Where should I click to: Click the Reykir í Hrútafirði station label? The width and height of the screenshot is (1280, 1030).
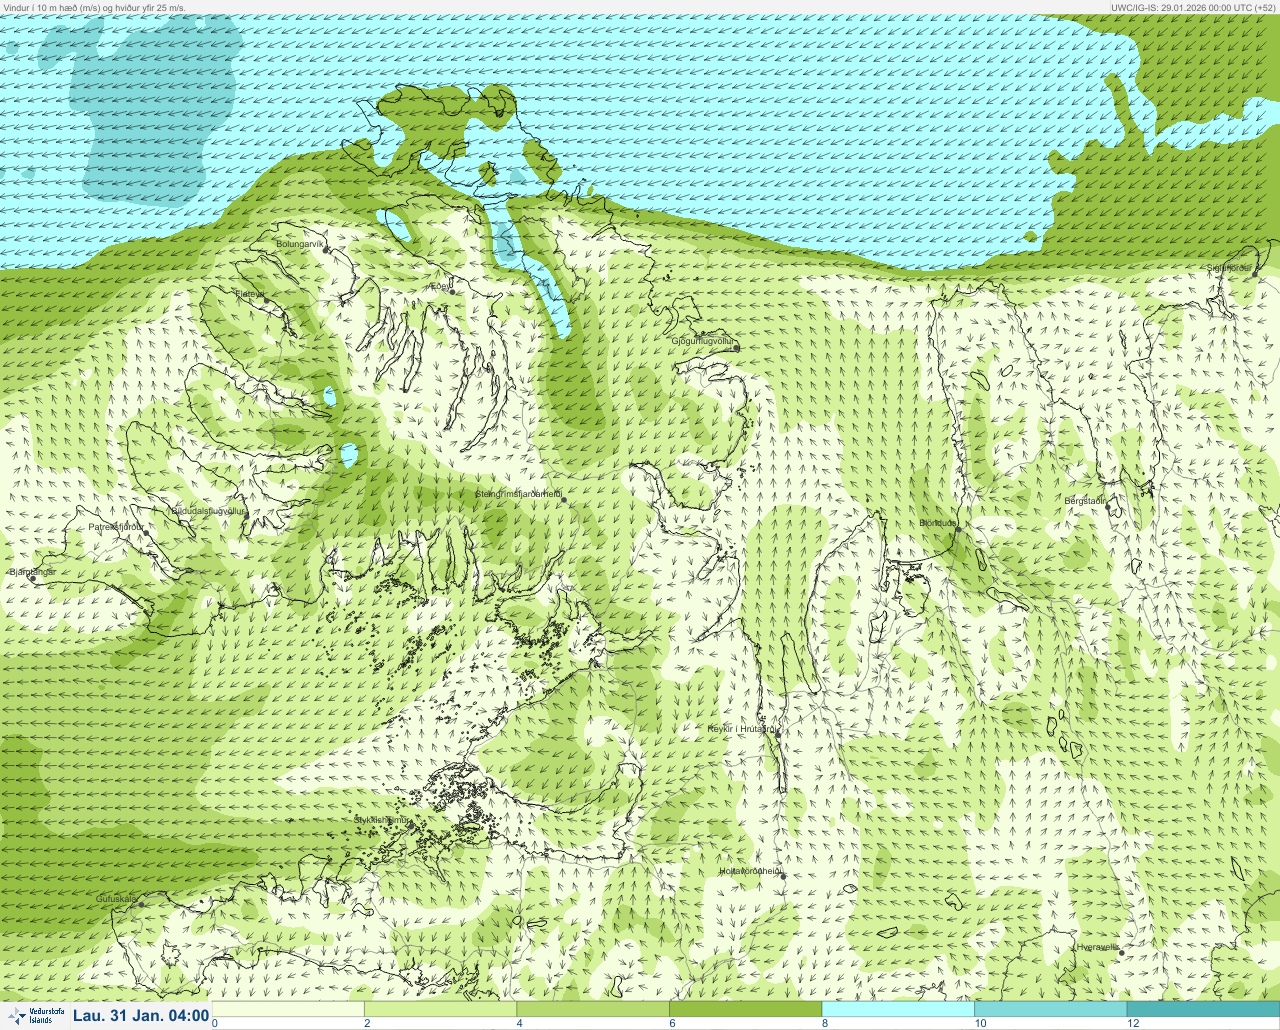pyautogui.click(x=742, y=729)
